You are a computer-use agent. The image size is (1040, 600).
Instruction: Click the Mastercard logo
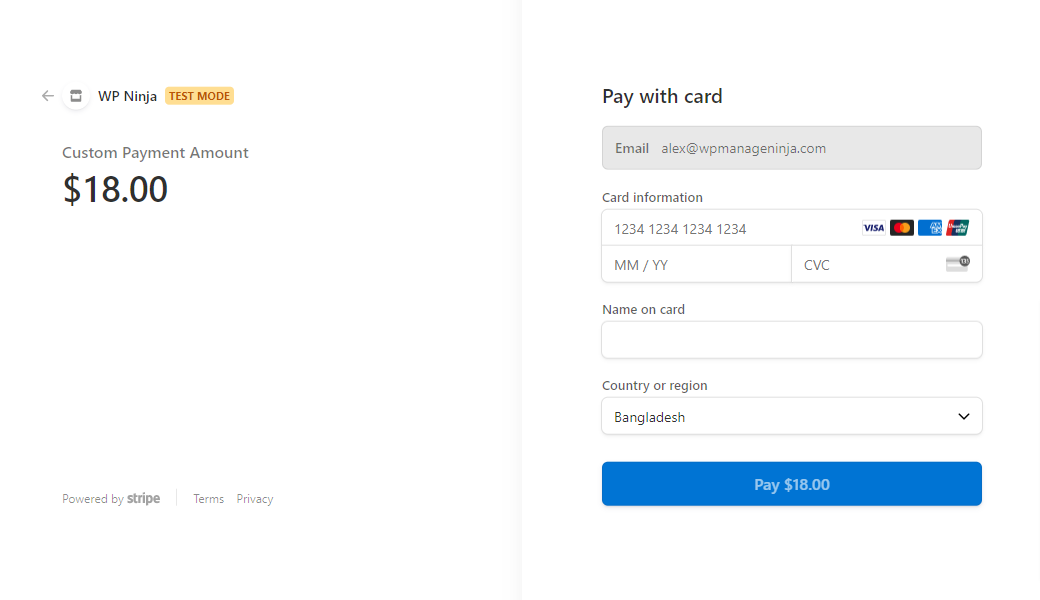click(902, 228)
